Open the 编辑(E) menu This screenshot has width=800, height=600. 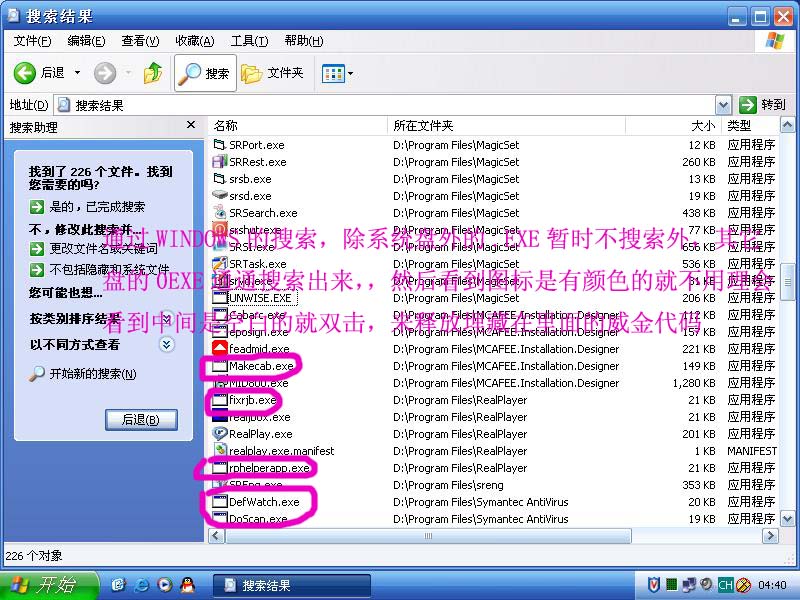[86, 41]
